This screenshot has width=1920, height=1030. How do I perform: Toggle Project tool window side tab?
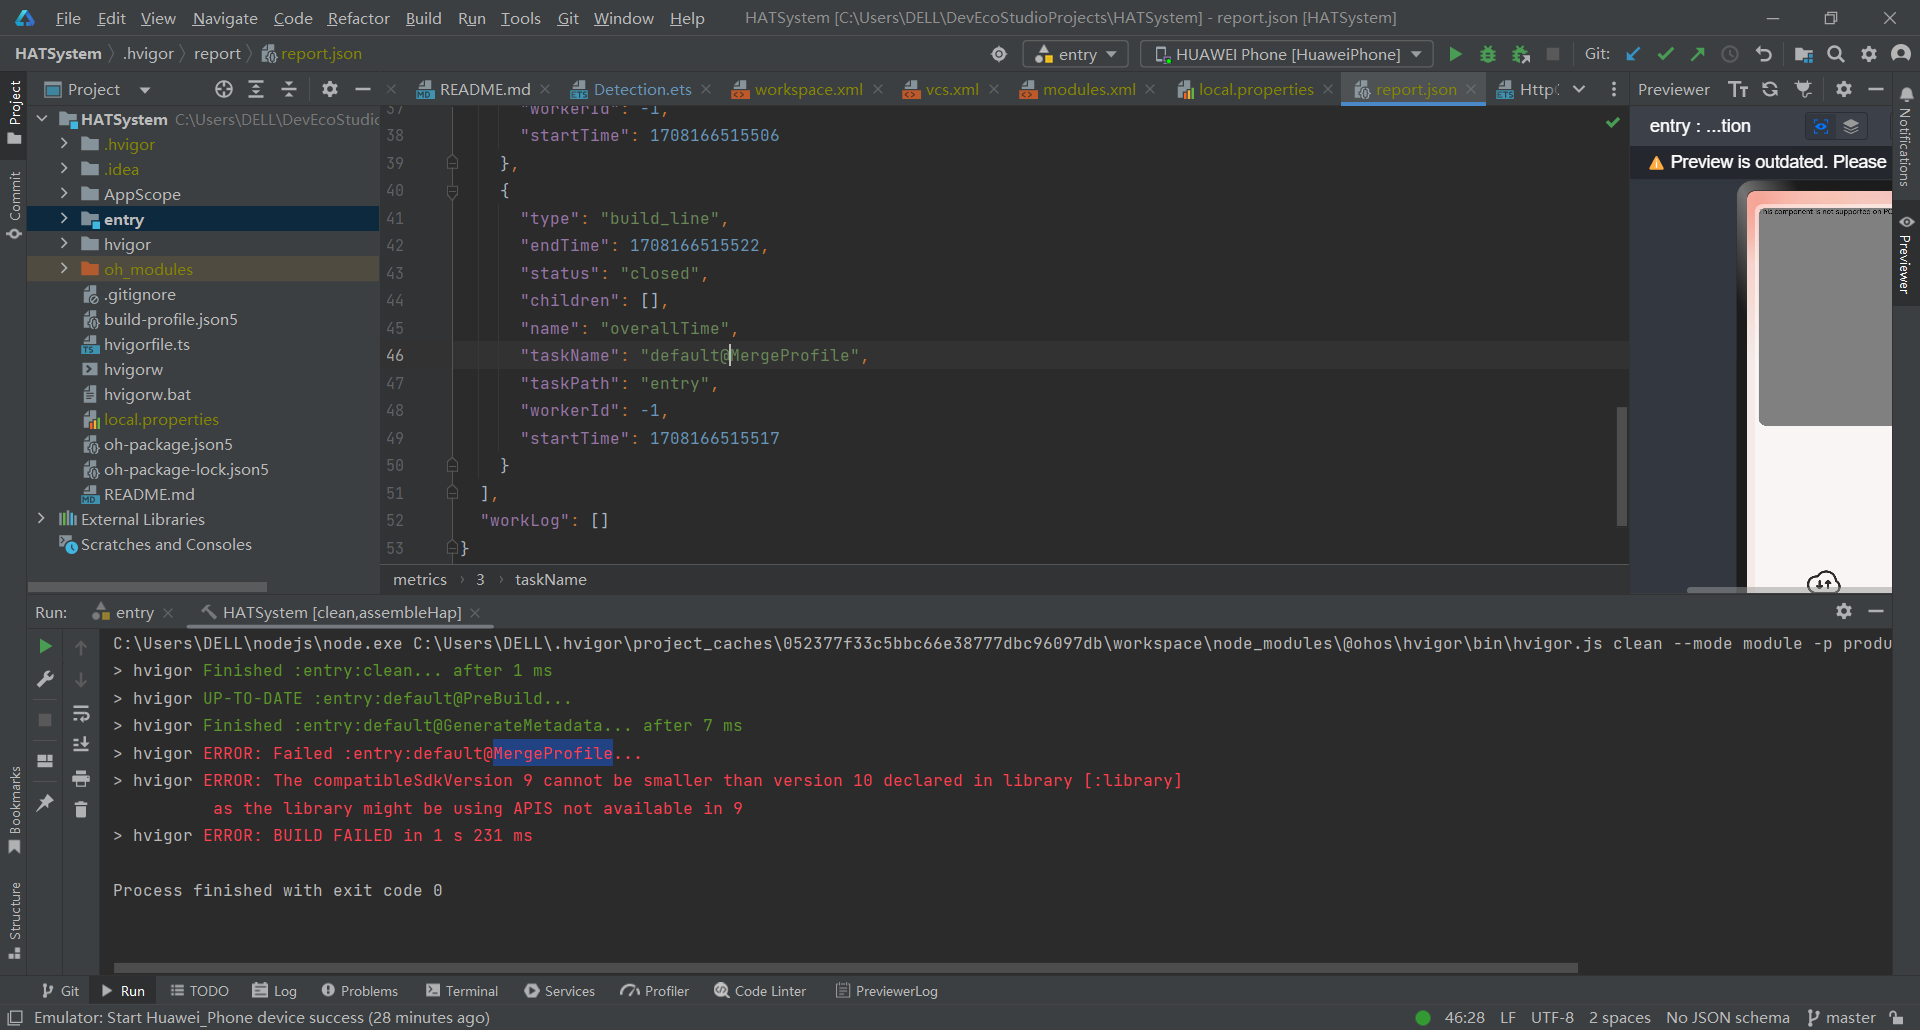coord(14,112)
